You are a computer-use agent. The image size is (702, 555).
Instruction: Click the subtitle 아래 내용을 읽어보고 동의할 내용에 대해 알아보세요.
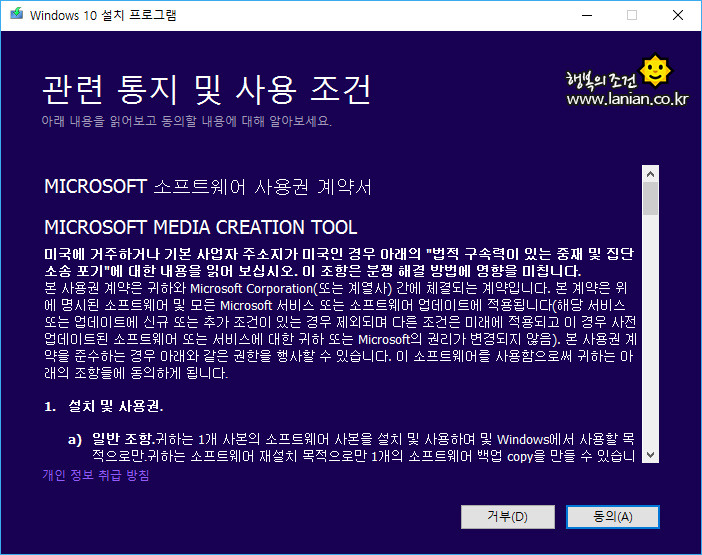point(187,121)
